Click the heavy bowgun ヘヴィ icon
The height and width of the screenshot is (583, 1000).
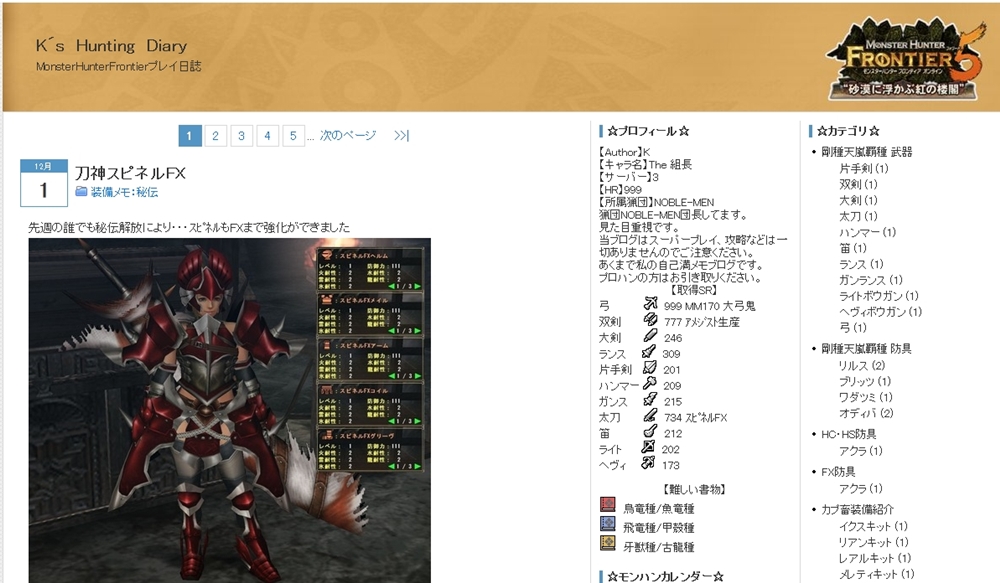click(648, 462)
